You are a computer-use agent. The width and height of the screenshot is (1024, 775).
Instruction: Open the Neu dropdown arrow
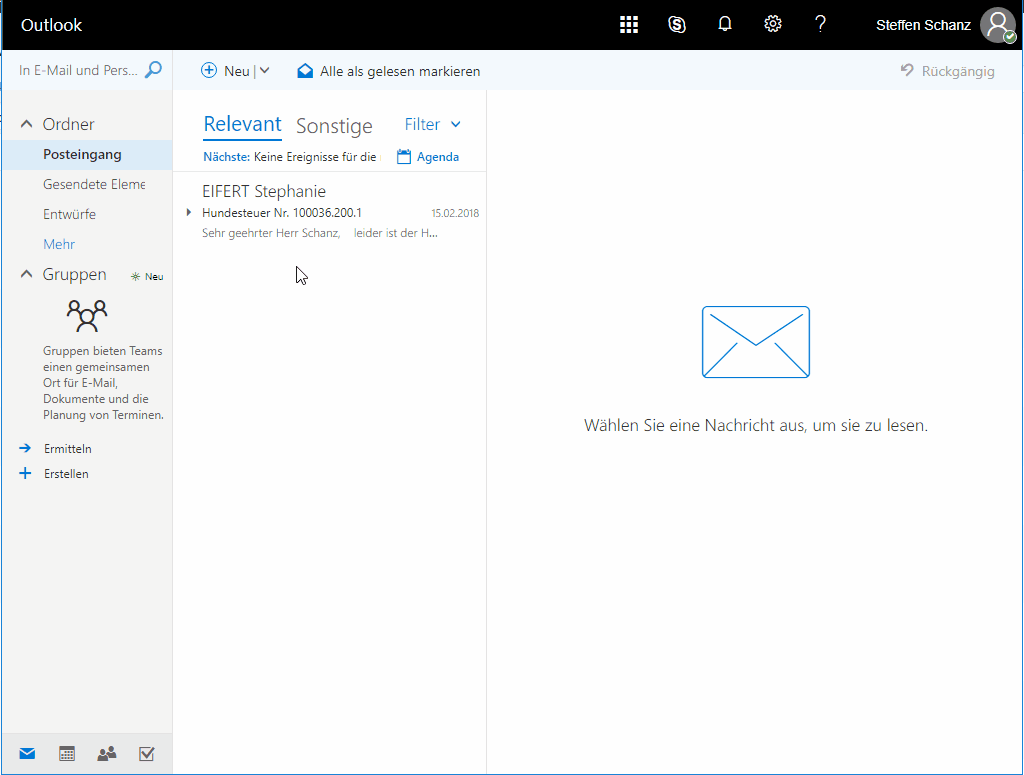point(264,71)
